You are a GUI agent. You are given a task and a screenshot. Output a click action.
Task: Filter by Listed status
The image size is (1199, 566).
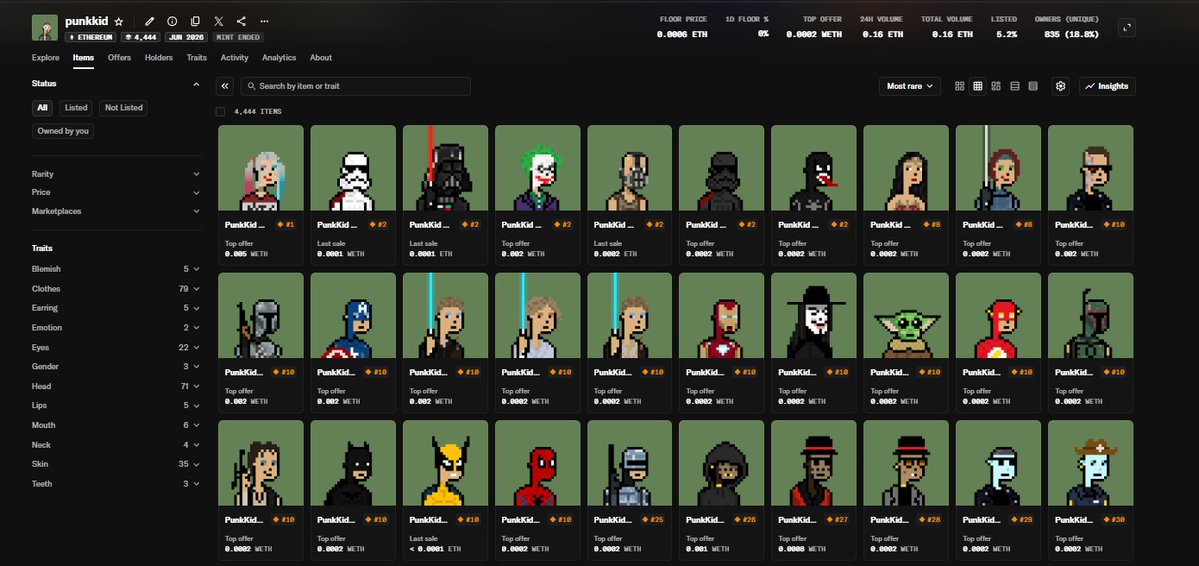pos(76,108)
